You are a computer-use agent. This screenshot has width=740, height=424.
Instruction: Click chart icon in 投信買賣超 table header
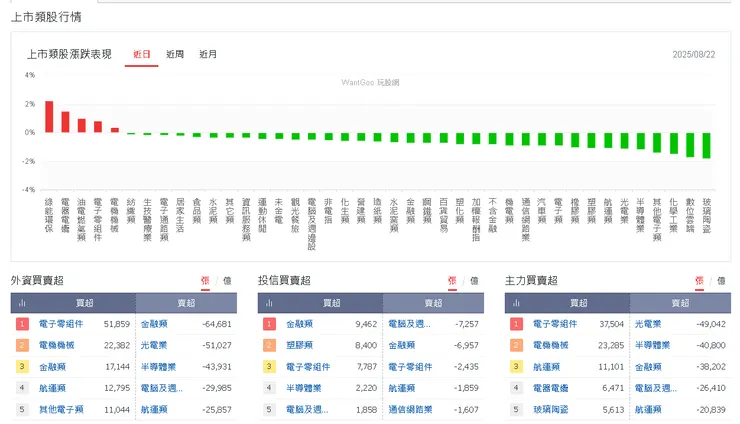(269, 303)
